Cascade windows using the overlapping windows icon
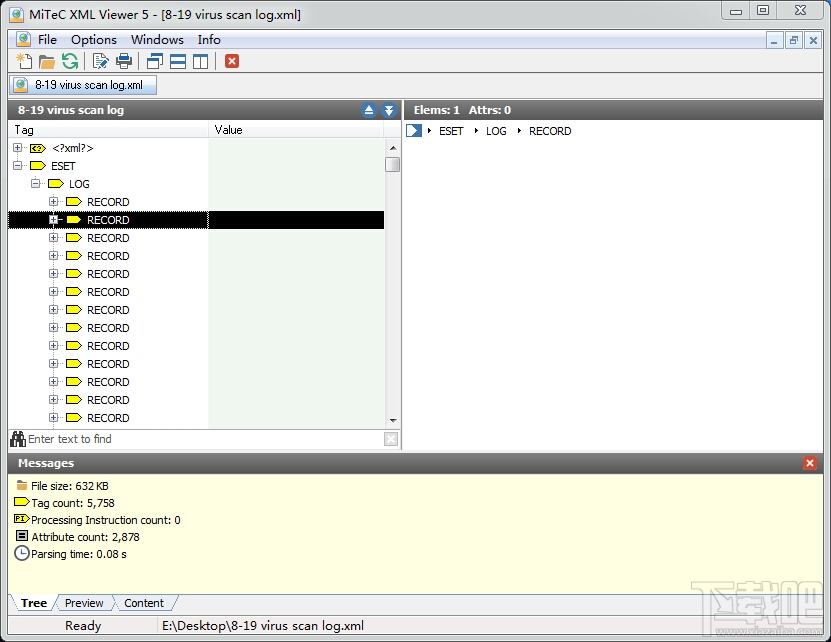The image size is (831, 642). coord(154,61)
